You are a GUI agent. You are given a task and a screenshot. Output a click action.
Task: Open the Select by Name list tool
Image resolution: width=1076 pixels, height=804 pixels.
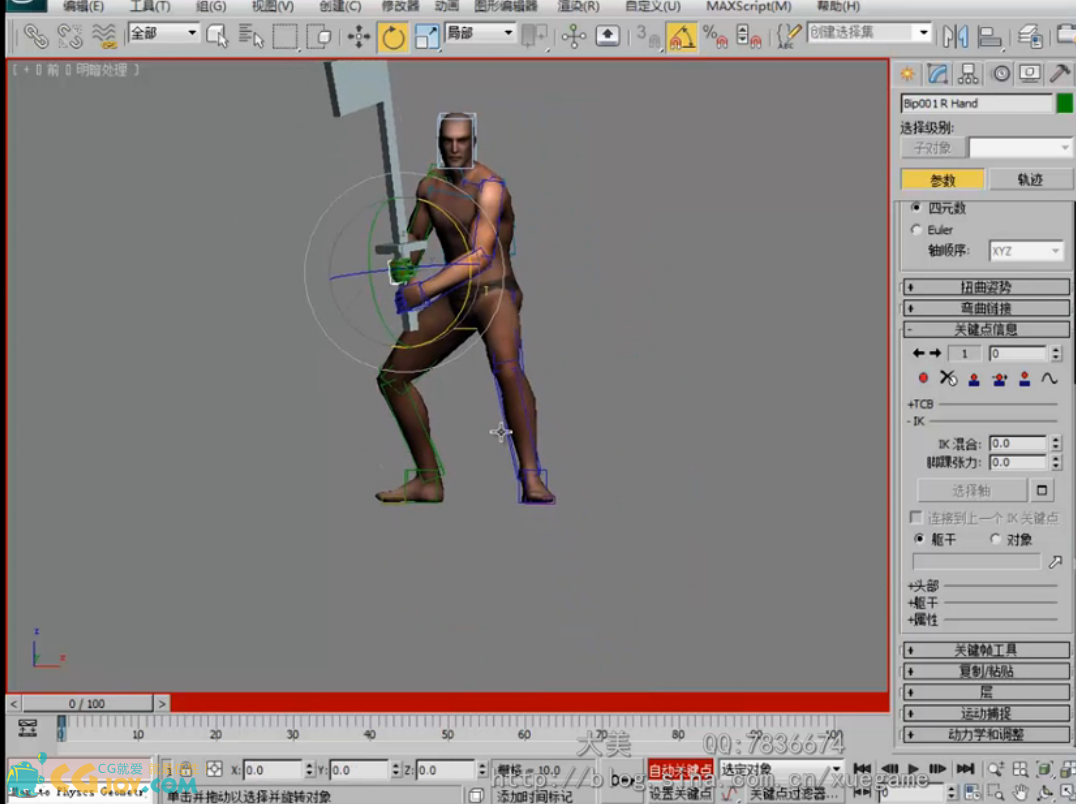(x=251, y=35)
